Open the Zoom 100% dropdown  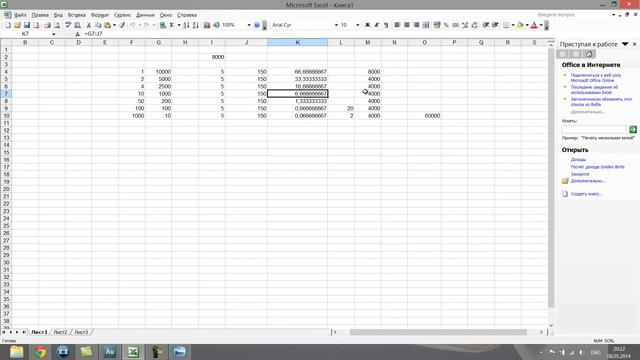pos(249,25)
